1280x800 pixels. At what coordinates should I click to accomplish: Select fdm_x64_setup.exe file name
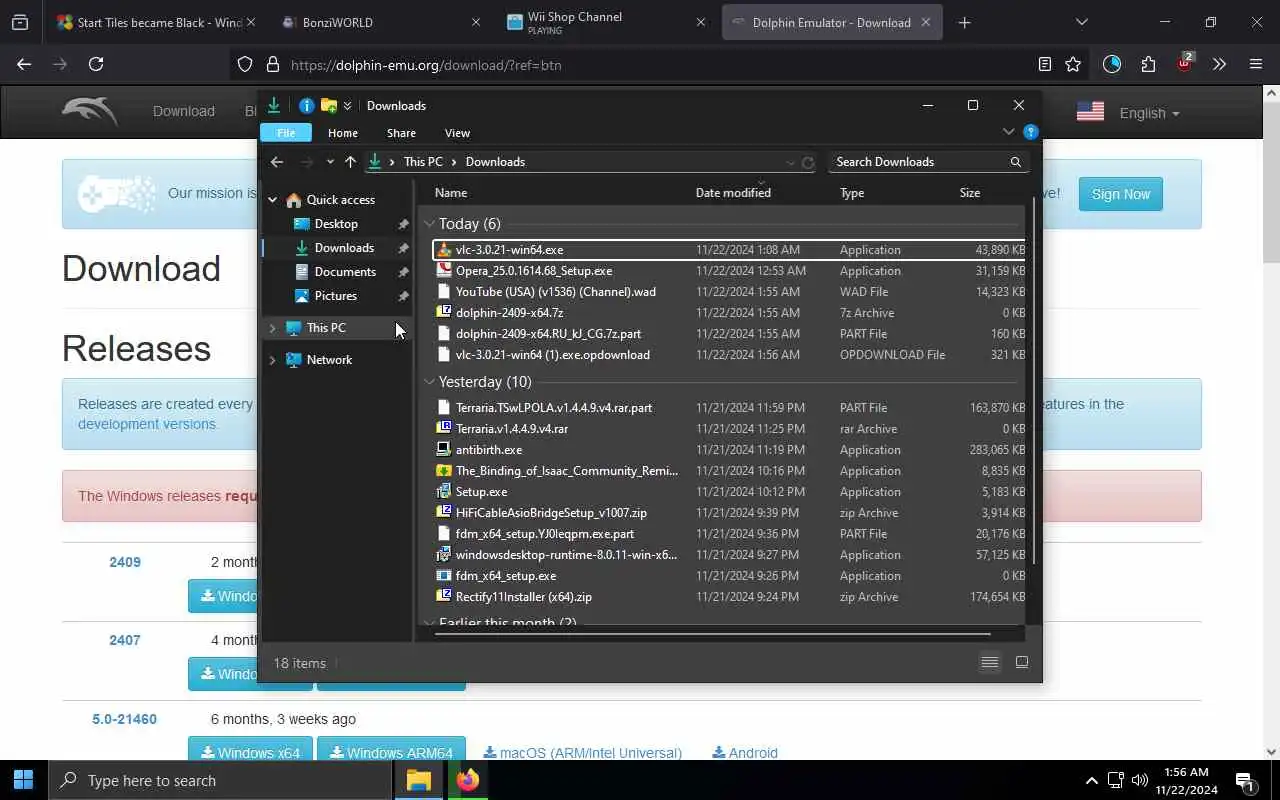pyautogui.click(x=506, y=576)
